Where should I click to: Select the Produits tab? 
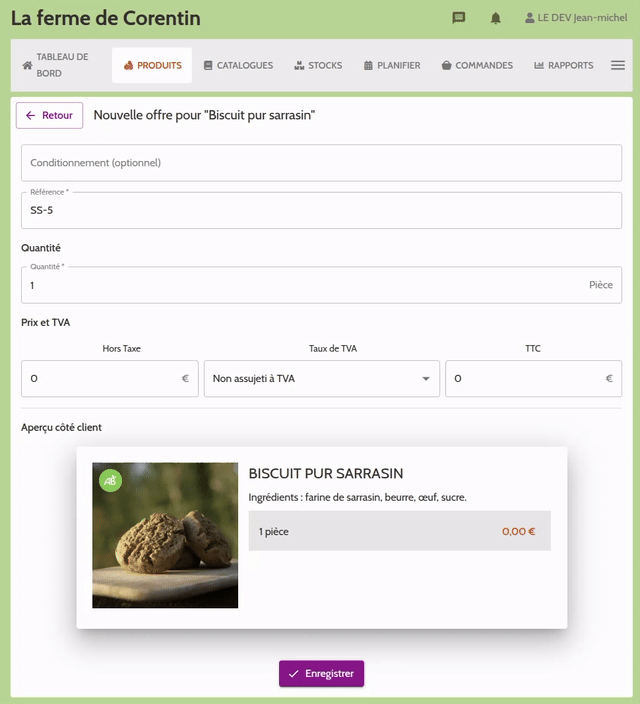tap(152, 65)
